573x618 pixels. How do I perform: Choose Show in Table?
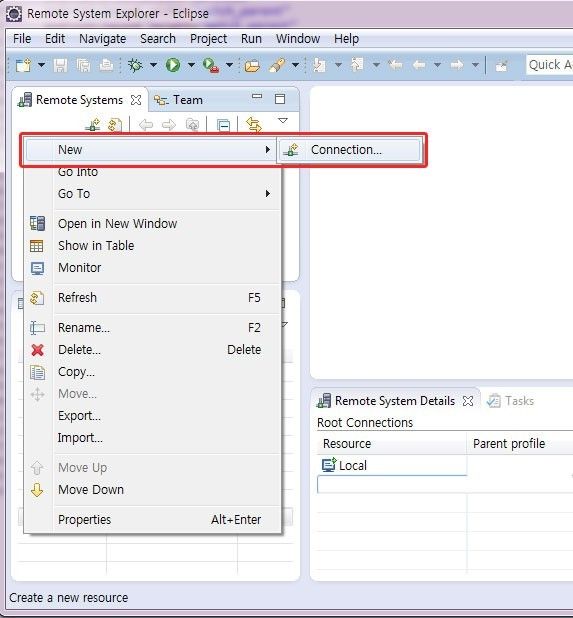(153, 246)
